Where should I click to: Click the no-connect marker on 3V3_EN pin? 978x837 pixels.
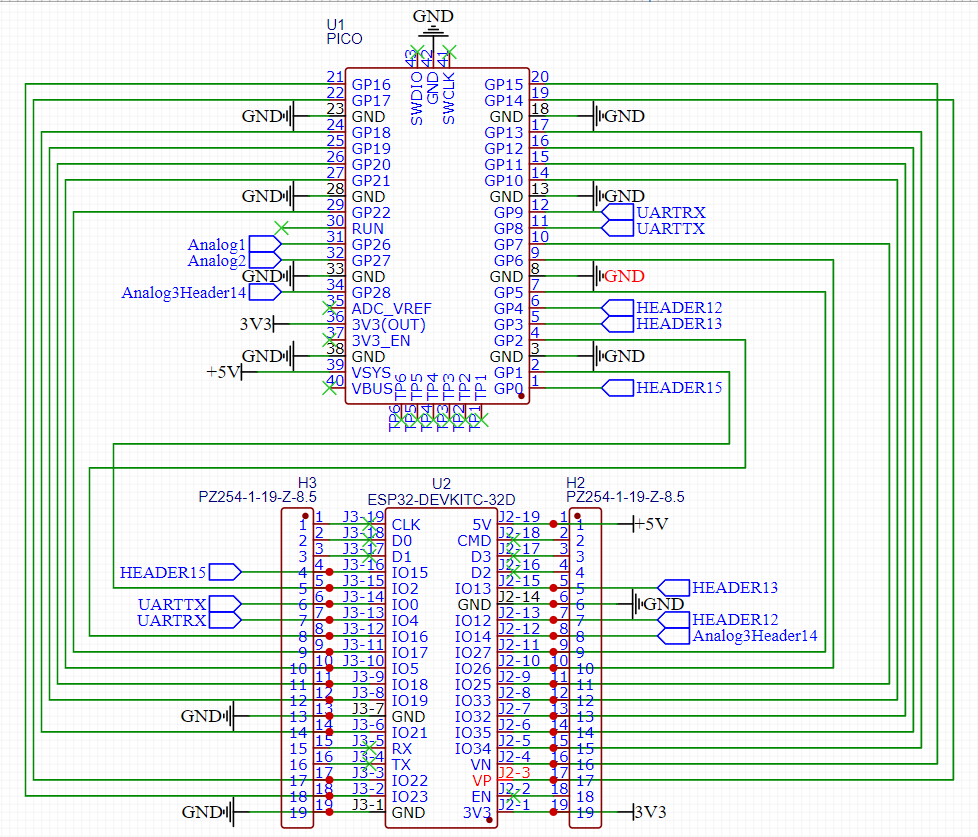(329, 340)
